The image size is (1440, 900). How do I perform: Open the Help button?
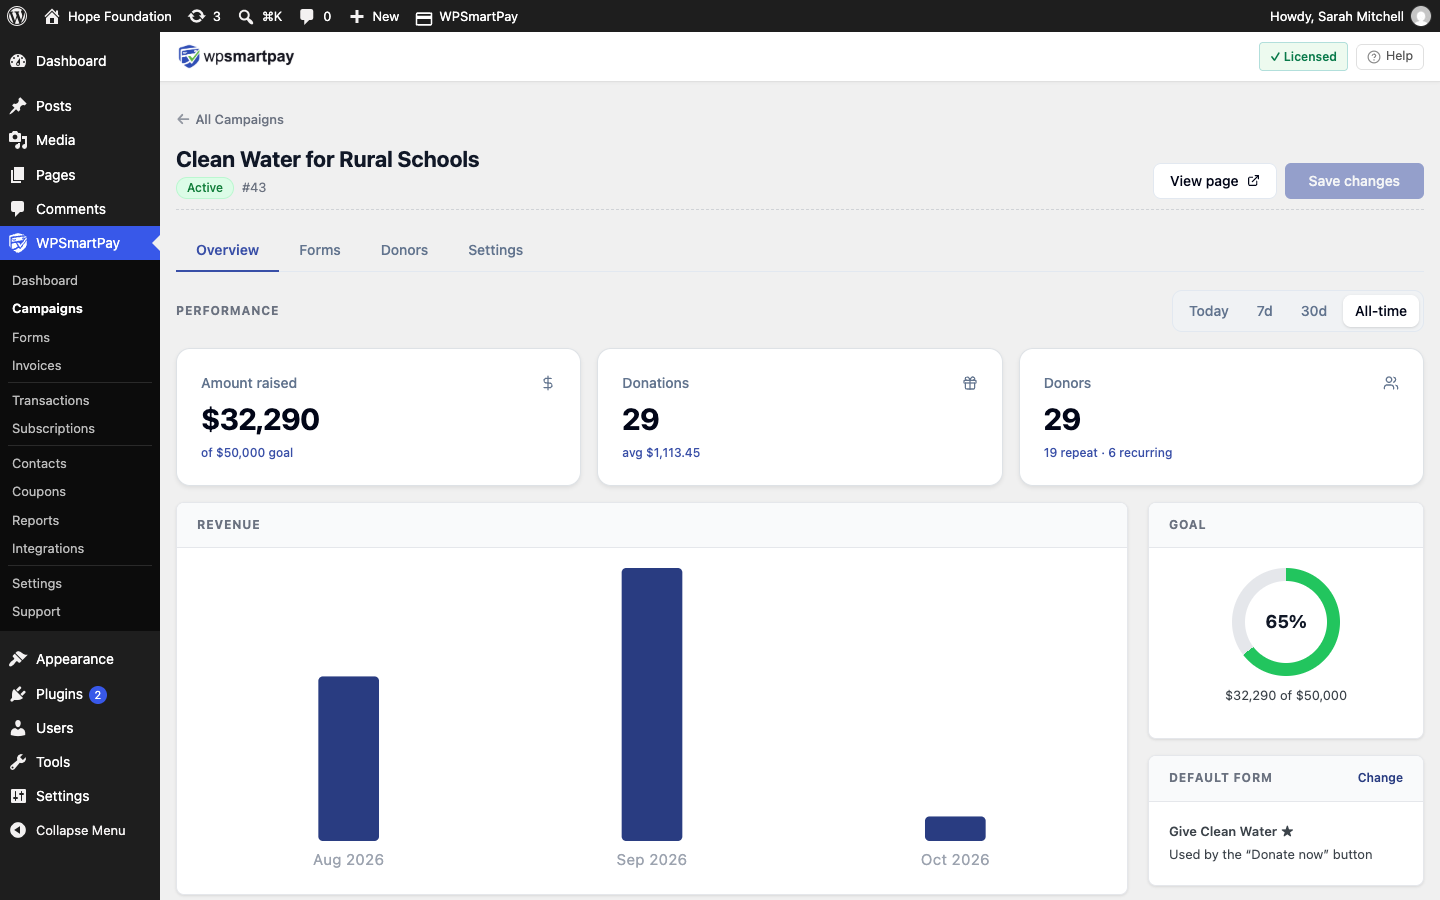[1390, 56]
